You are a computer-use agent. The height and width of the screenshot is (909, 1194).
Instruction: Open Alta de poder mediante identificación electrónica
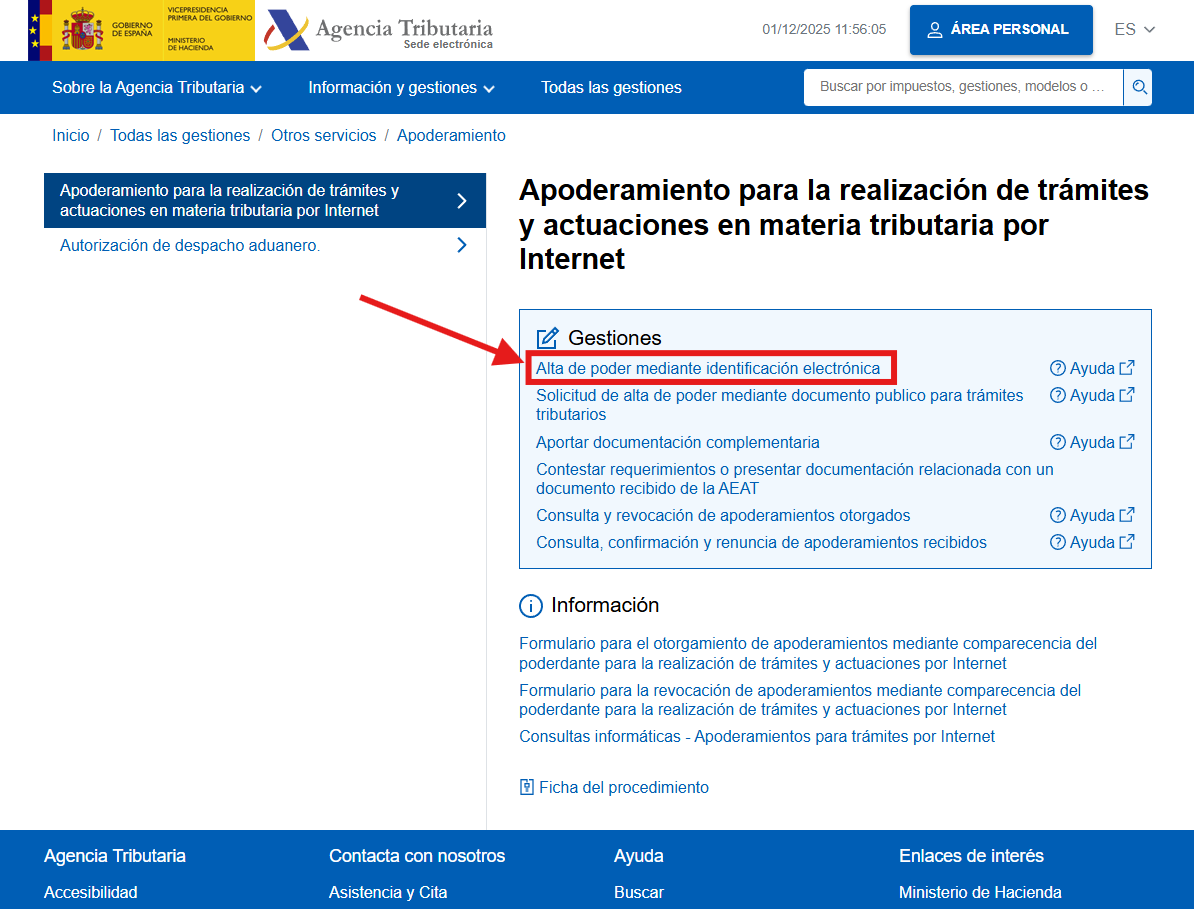(x=711, y=368)
